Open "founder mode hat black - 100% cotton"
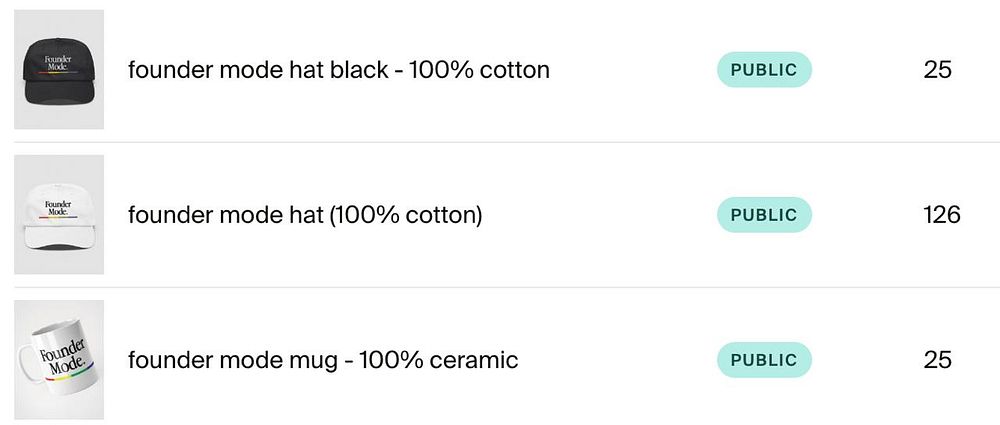Image resolution: width=1000 pixels, height=425 pixels. tap(338, 70)
